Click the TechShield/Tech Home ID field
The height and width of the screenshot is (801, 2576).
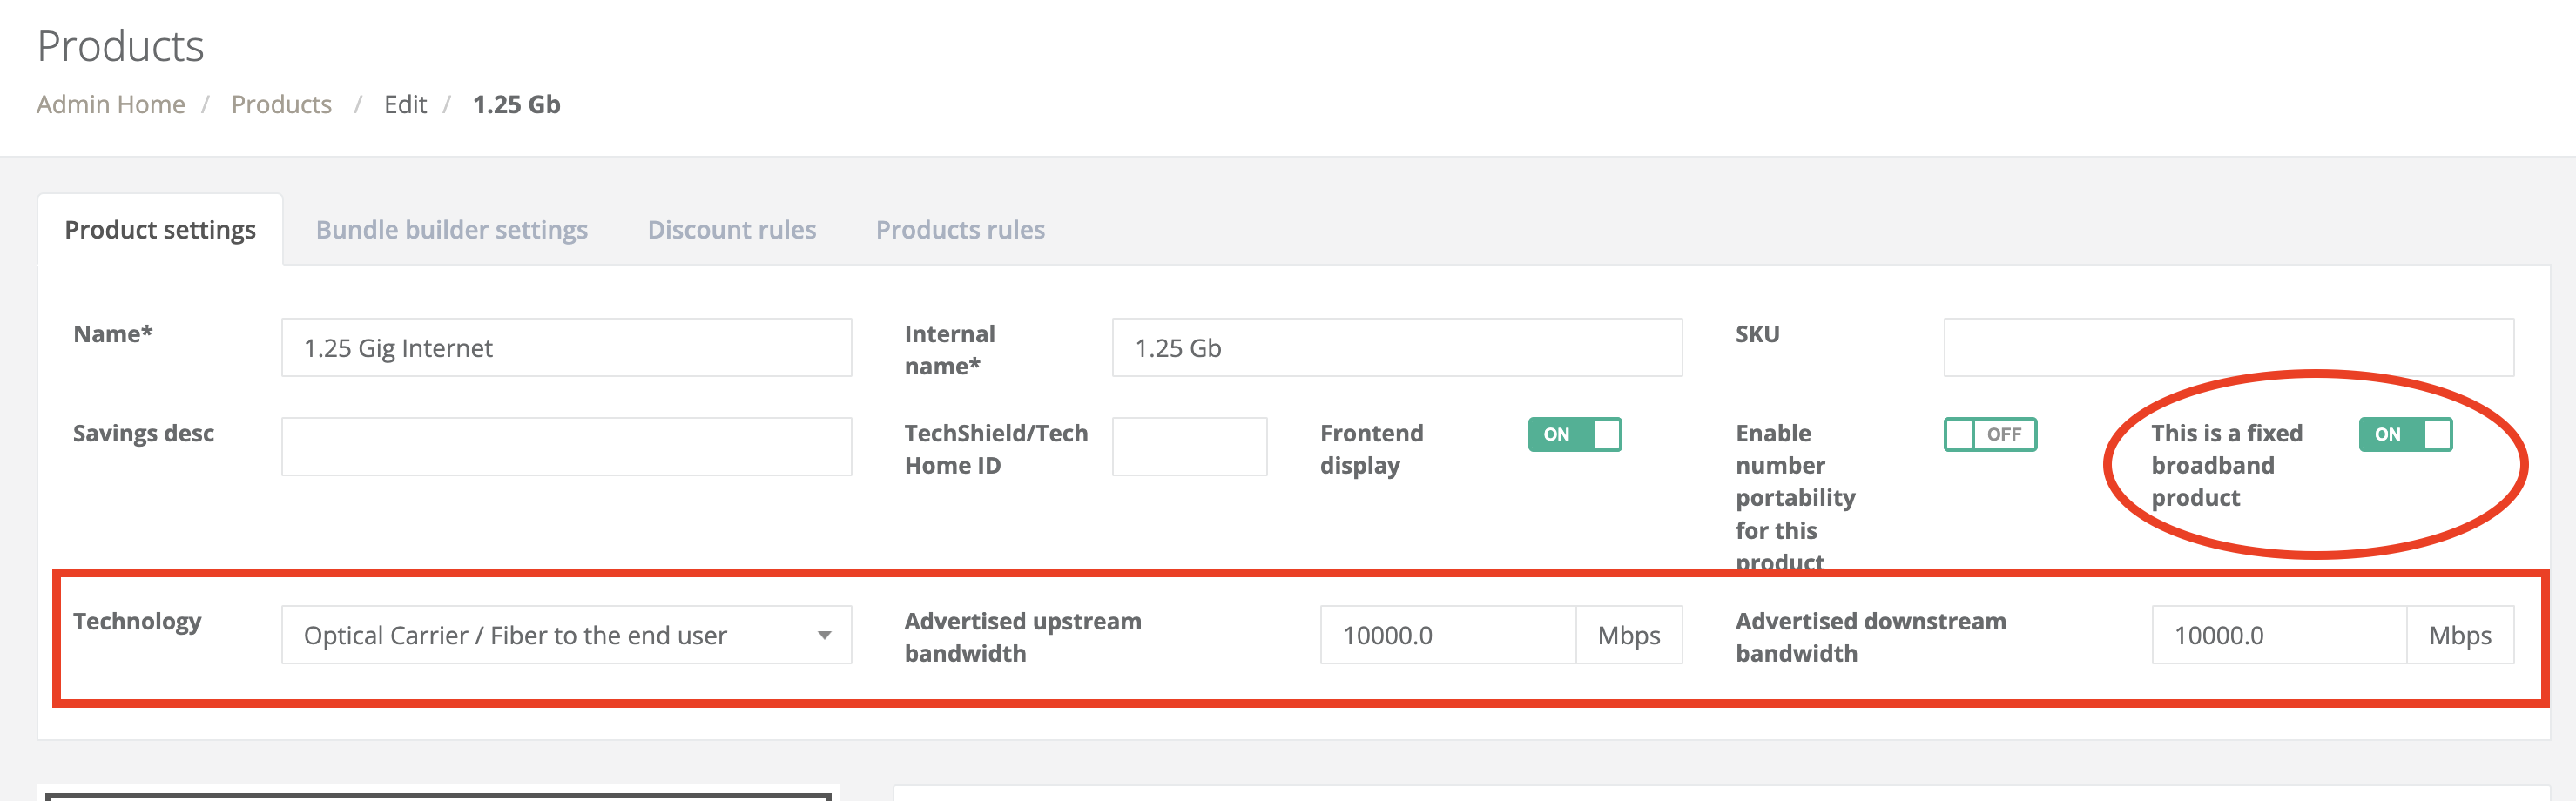1189,447
